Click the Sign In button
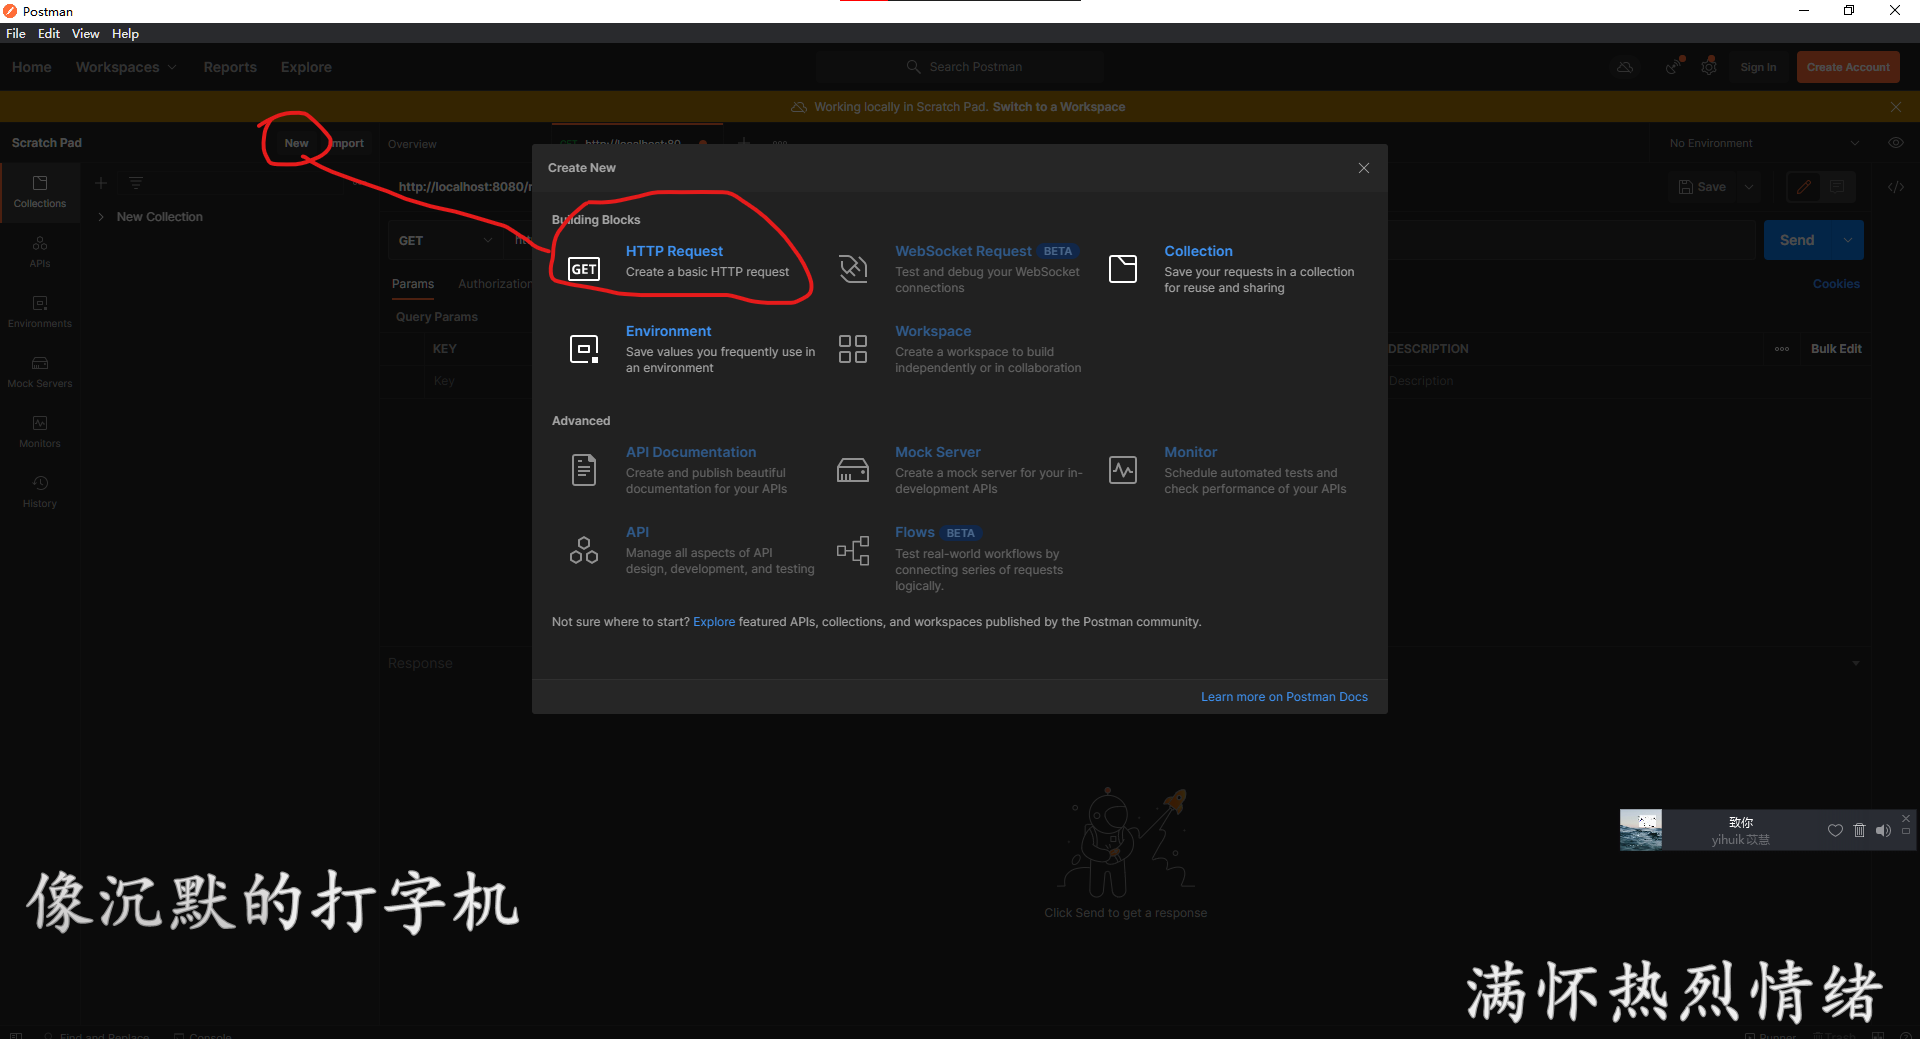 pyautogui.click(x=1758, y=67)
